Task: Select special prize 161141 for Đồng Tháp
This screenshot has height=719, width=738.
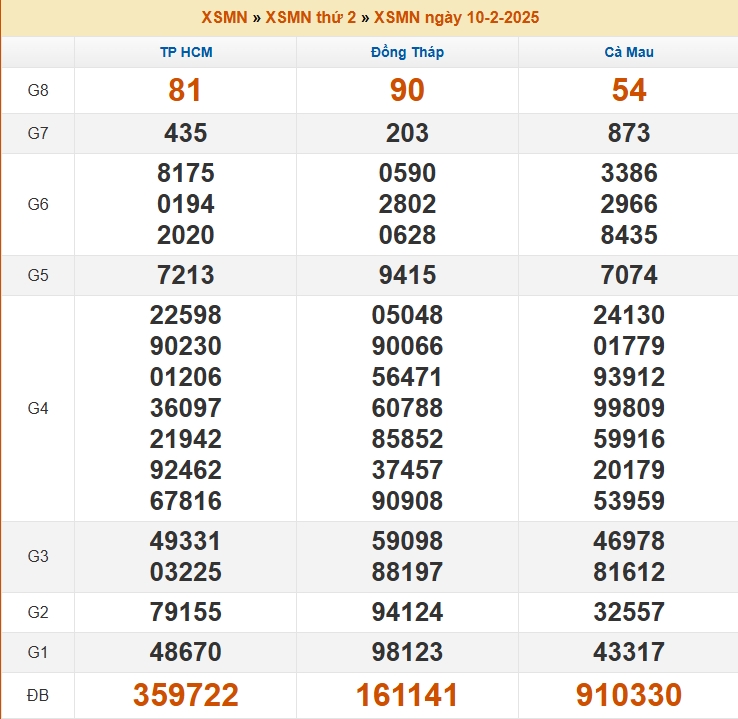Action: click(x=407, y=695)
